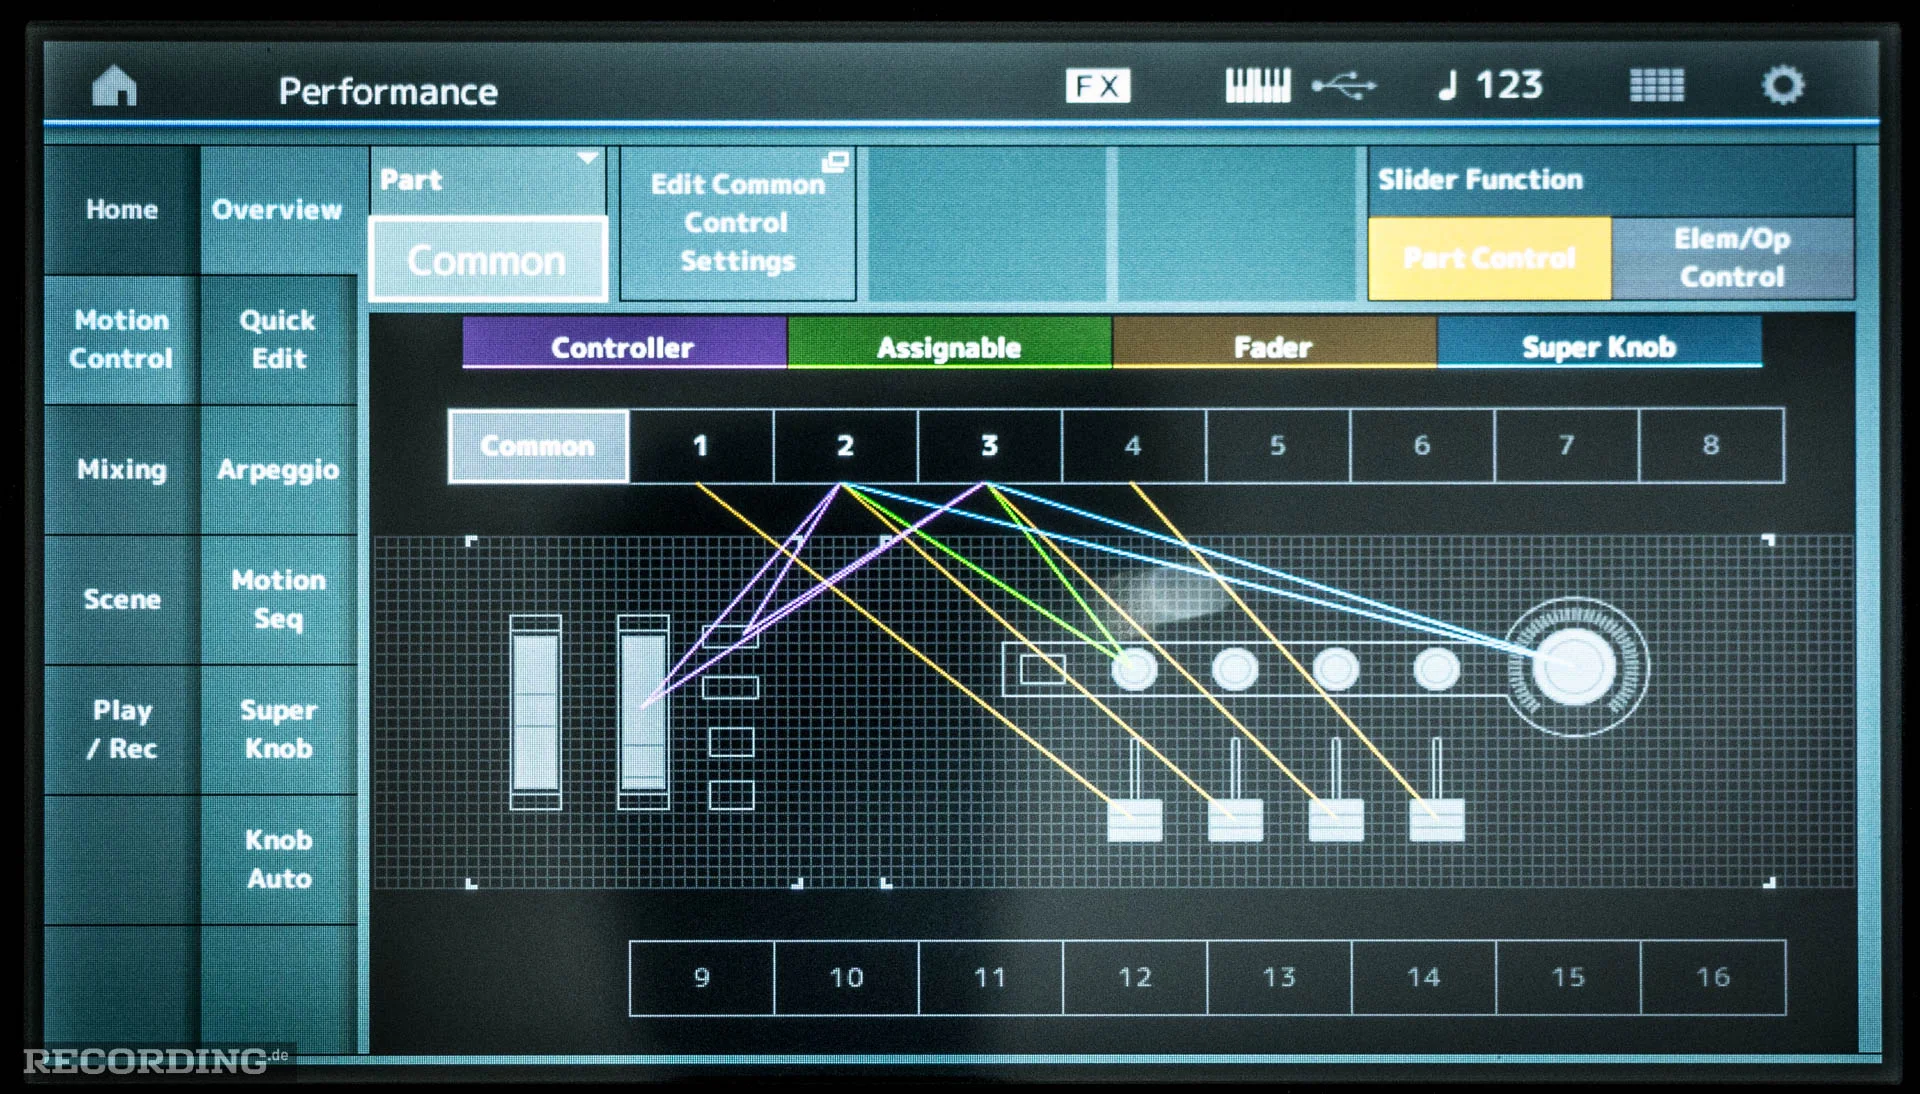Viewport: 1920px width, 1094px height.
Task: Select the Overview sub-tab
Action: (x=278, y=210)
